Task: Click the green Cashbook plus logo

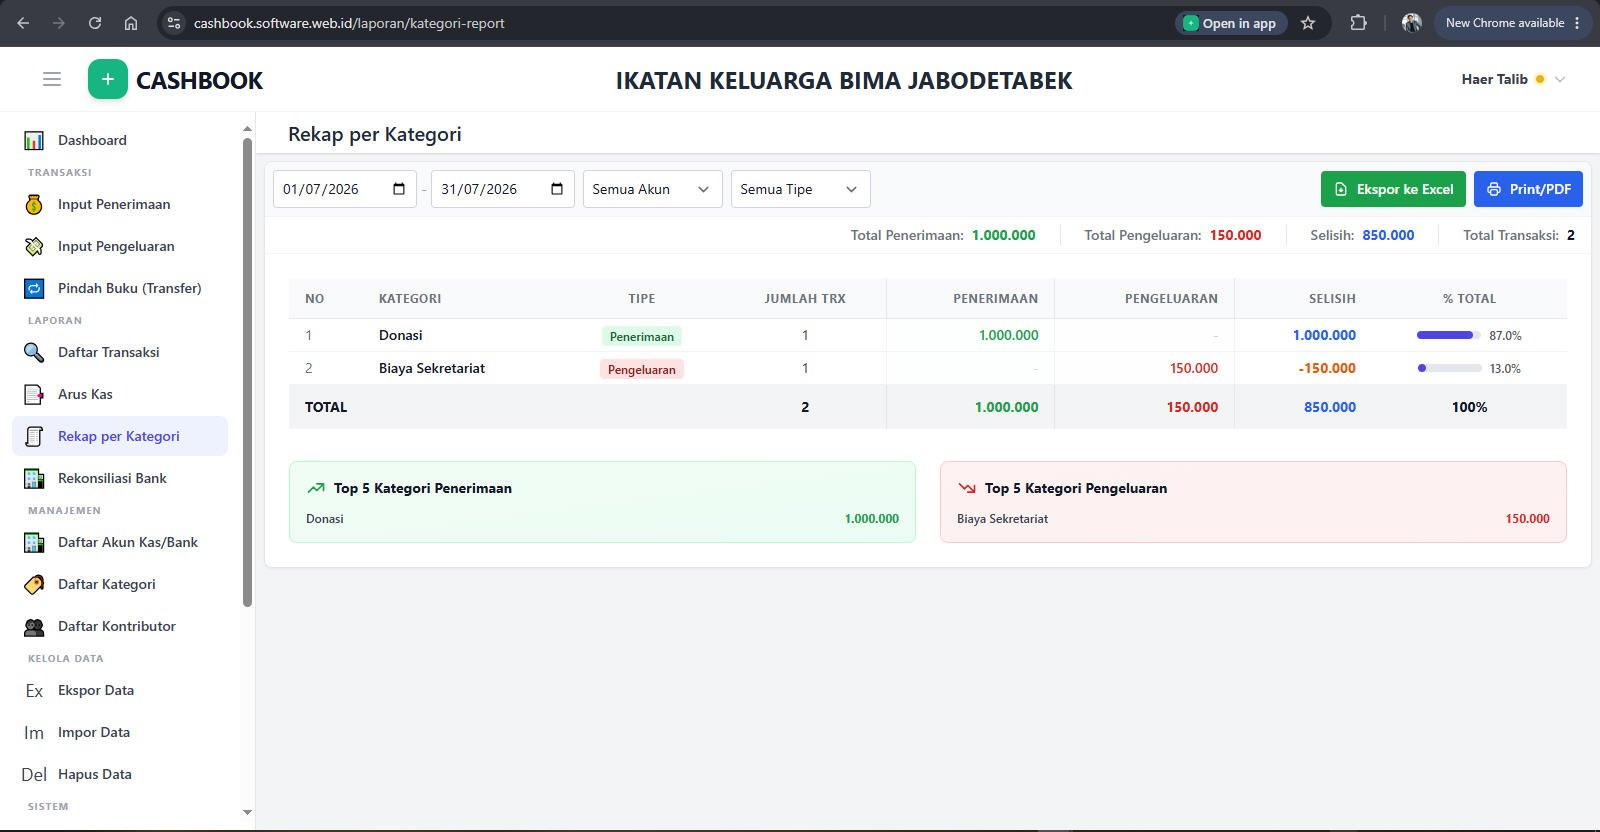Action: click(108, 79)
